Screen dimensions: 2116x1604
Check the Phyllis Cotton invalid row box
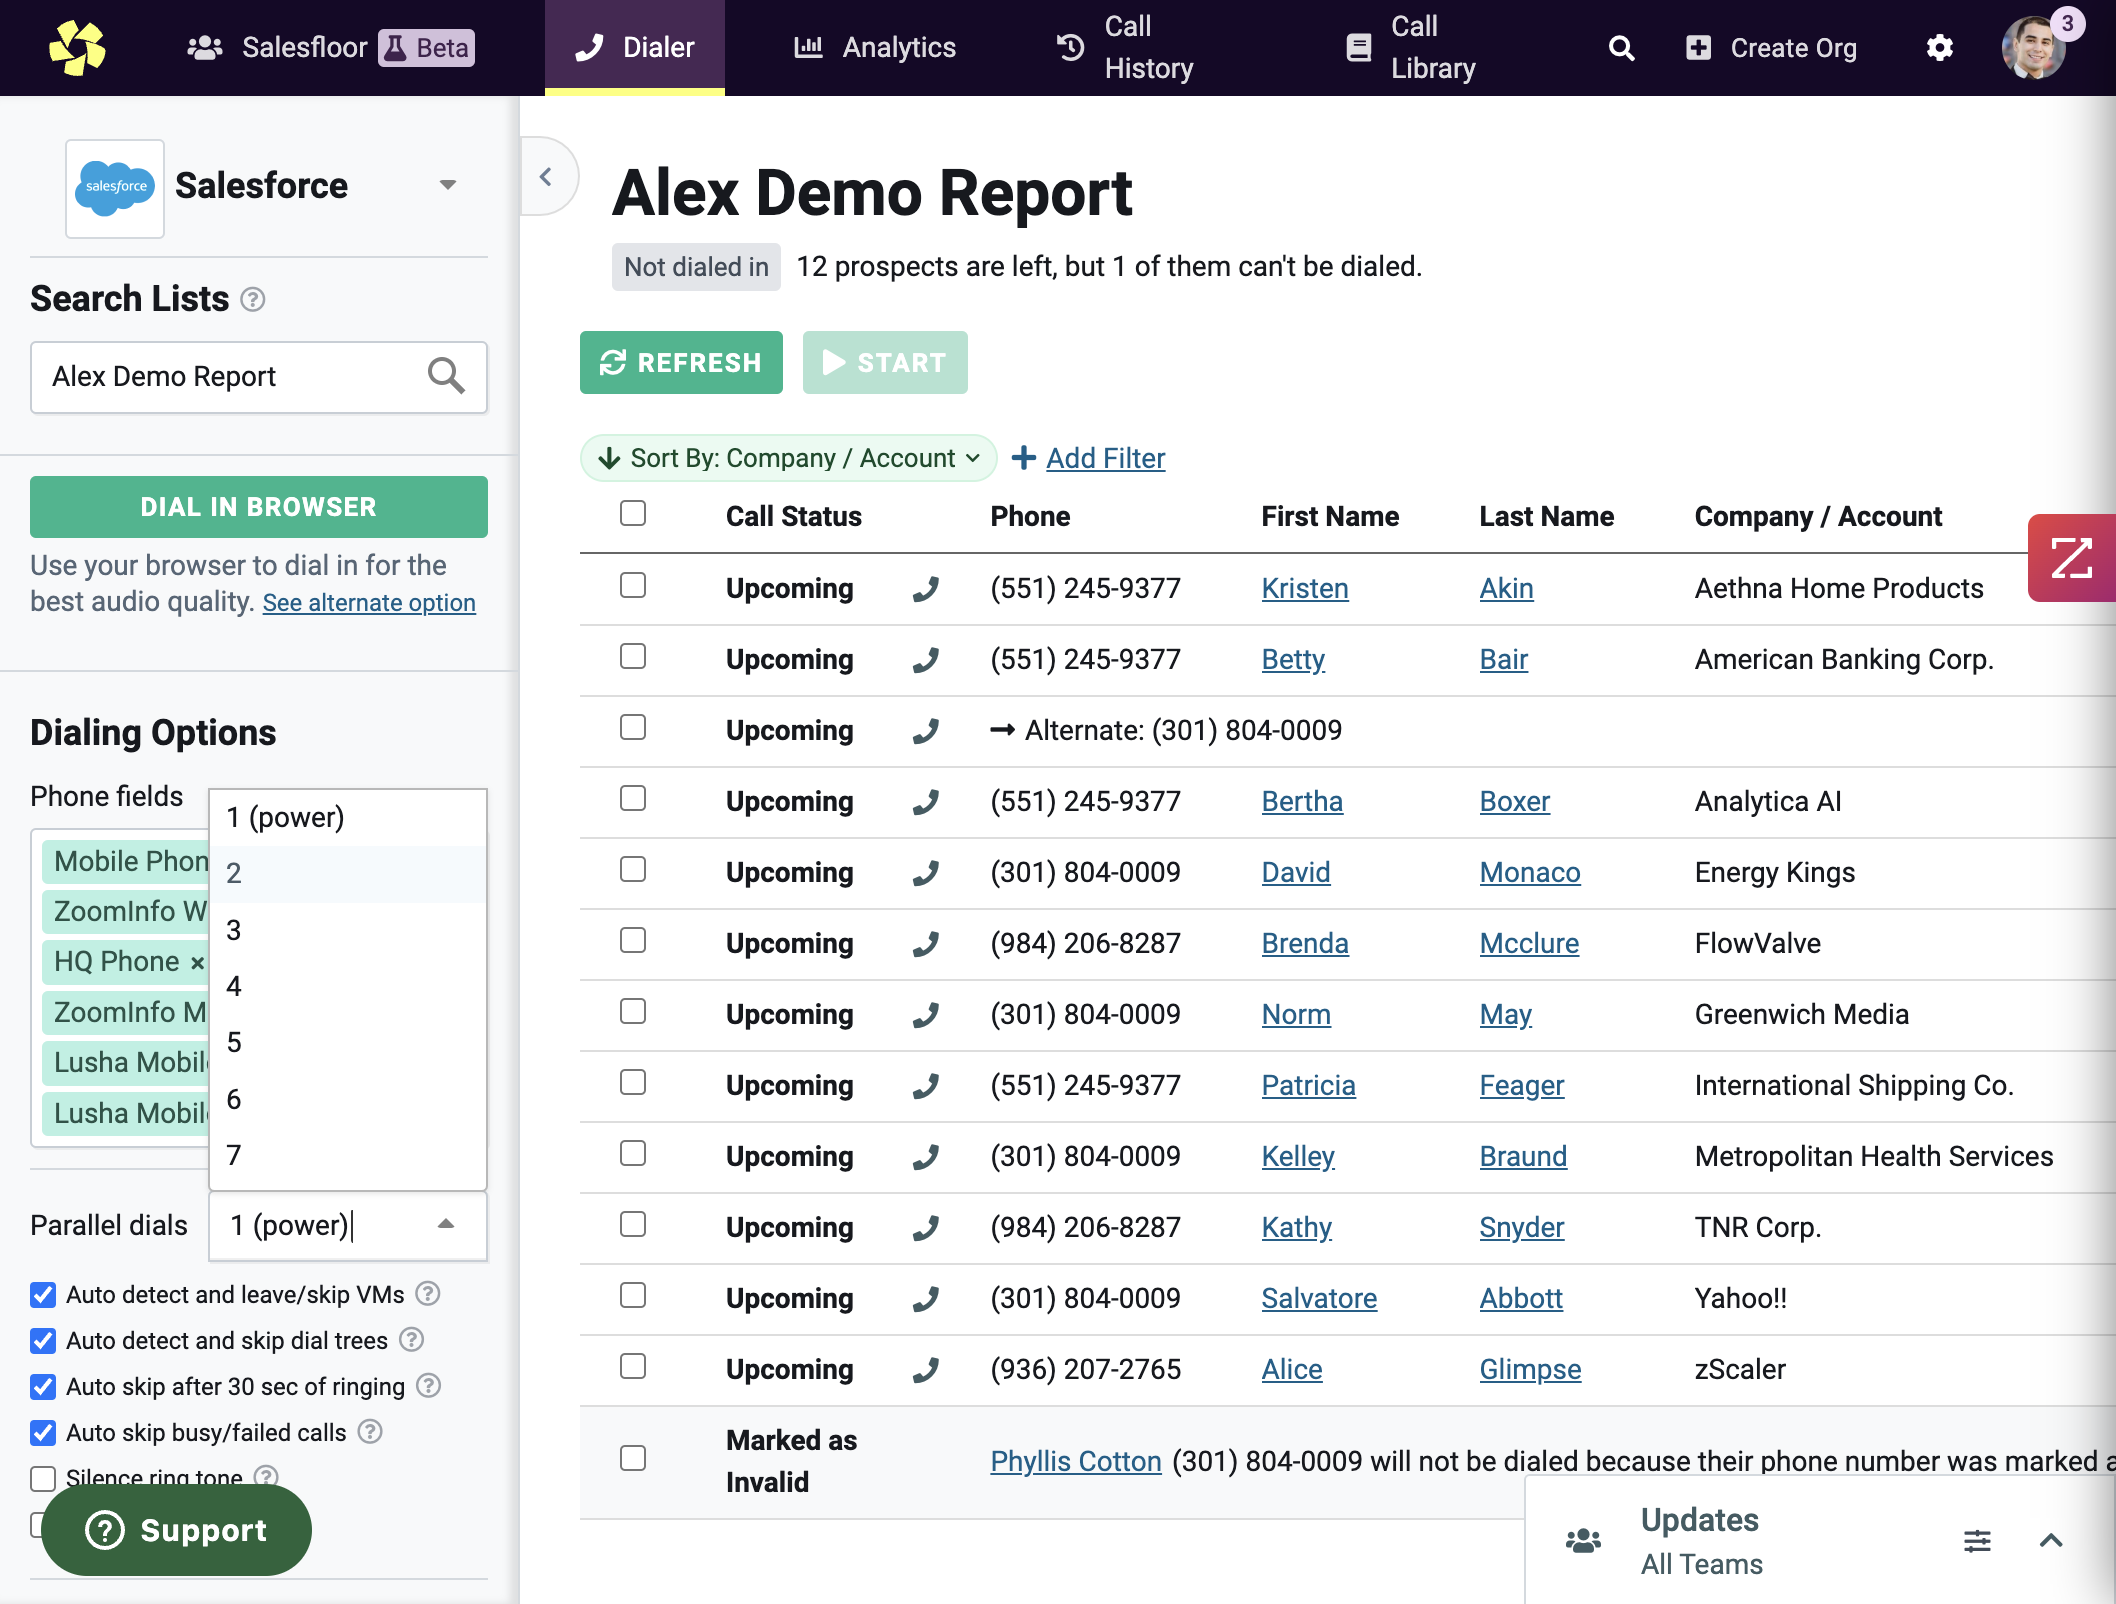[633, 1458]
